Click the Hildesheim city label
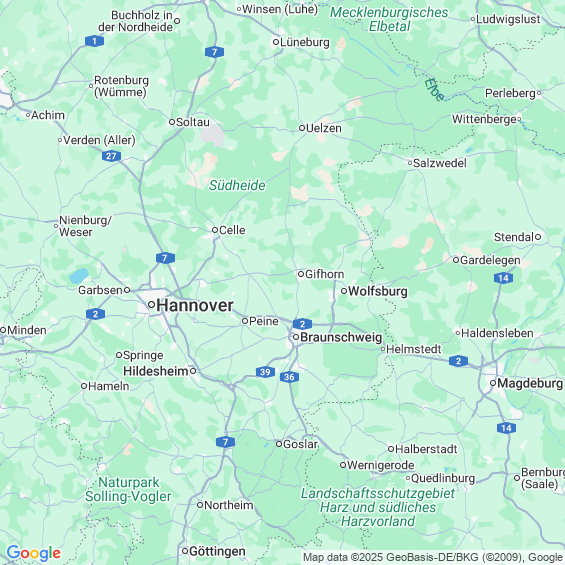The width and height of the screenshot is (565, 565). tap(156, 371)
